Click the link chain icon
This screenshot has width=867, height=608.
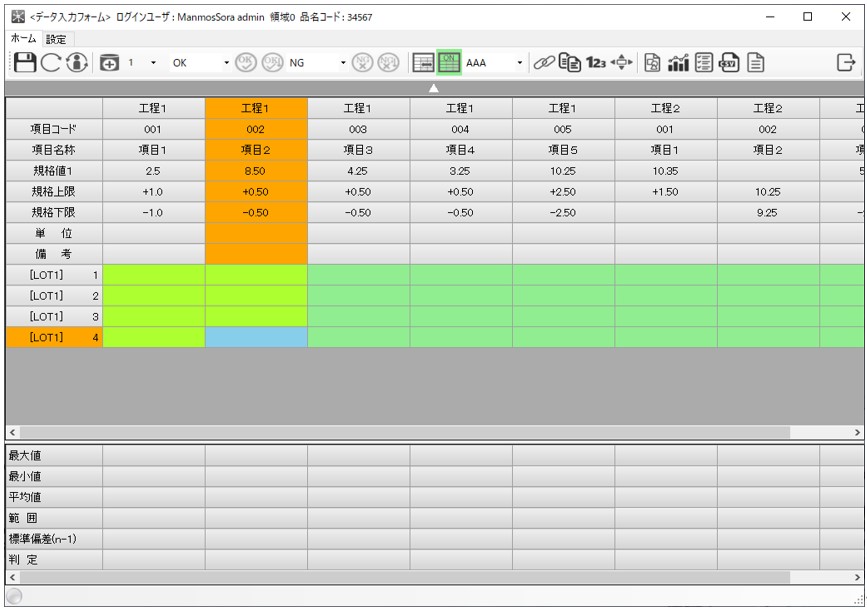tap(543, 63)
